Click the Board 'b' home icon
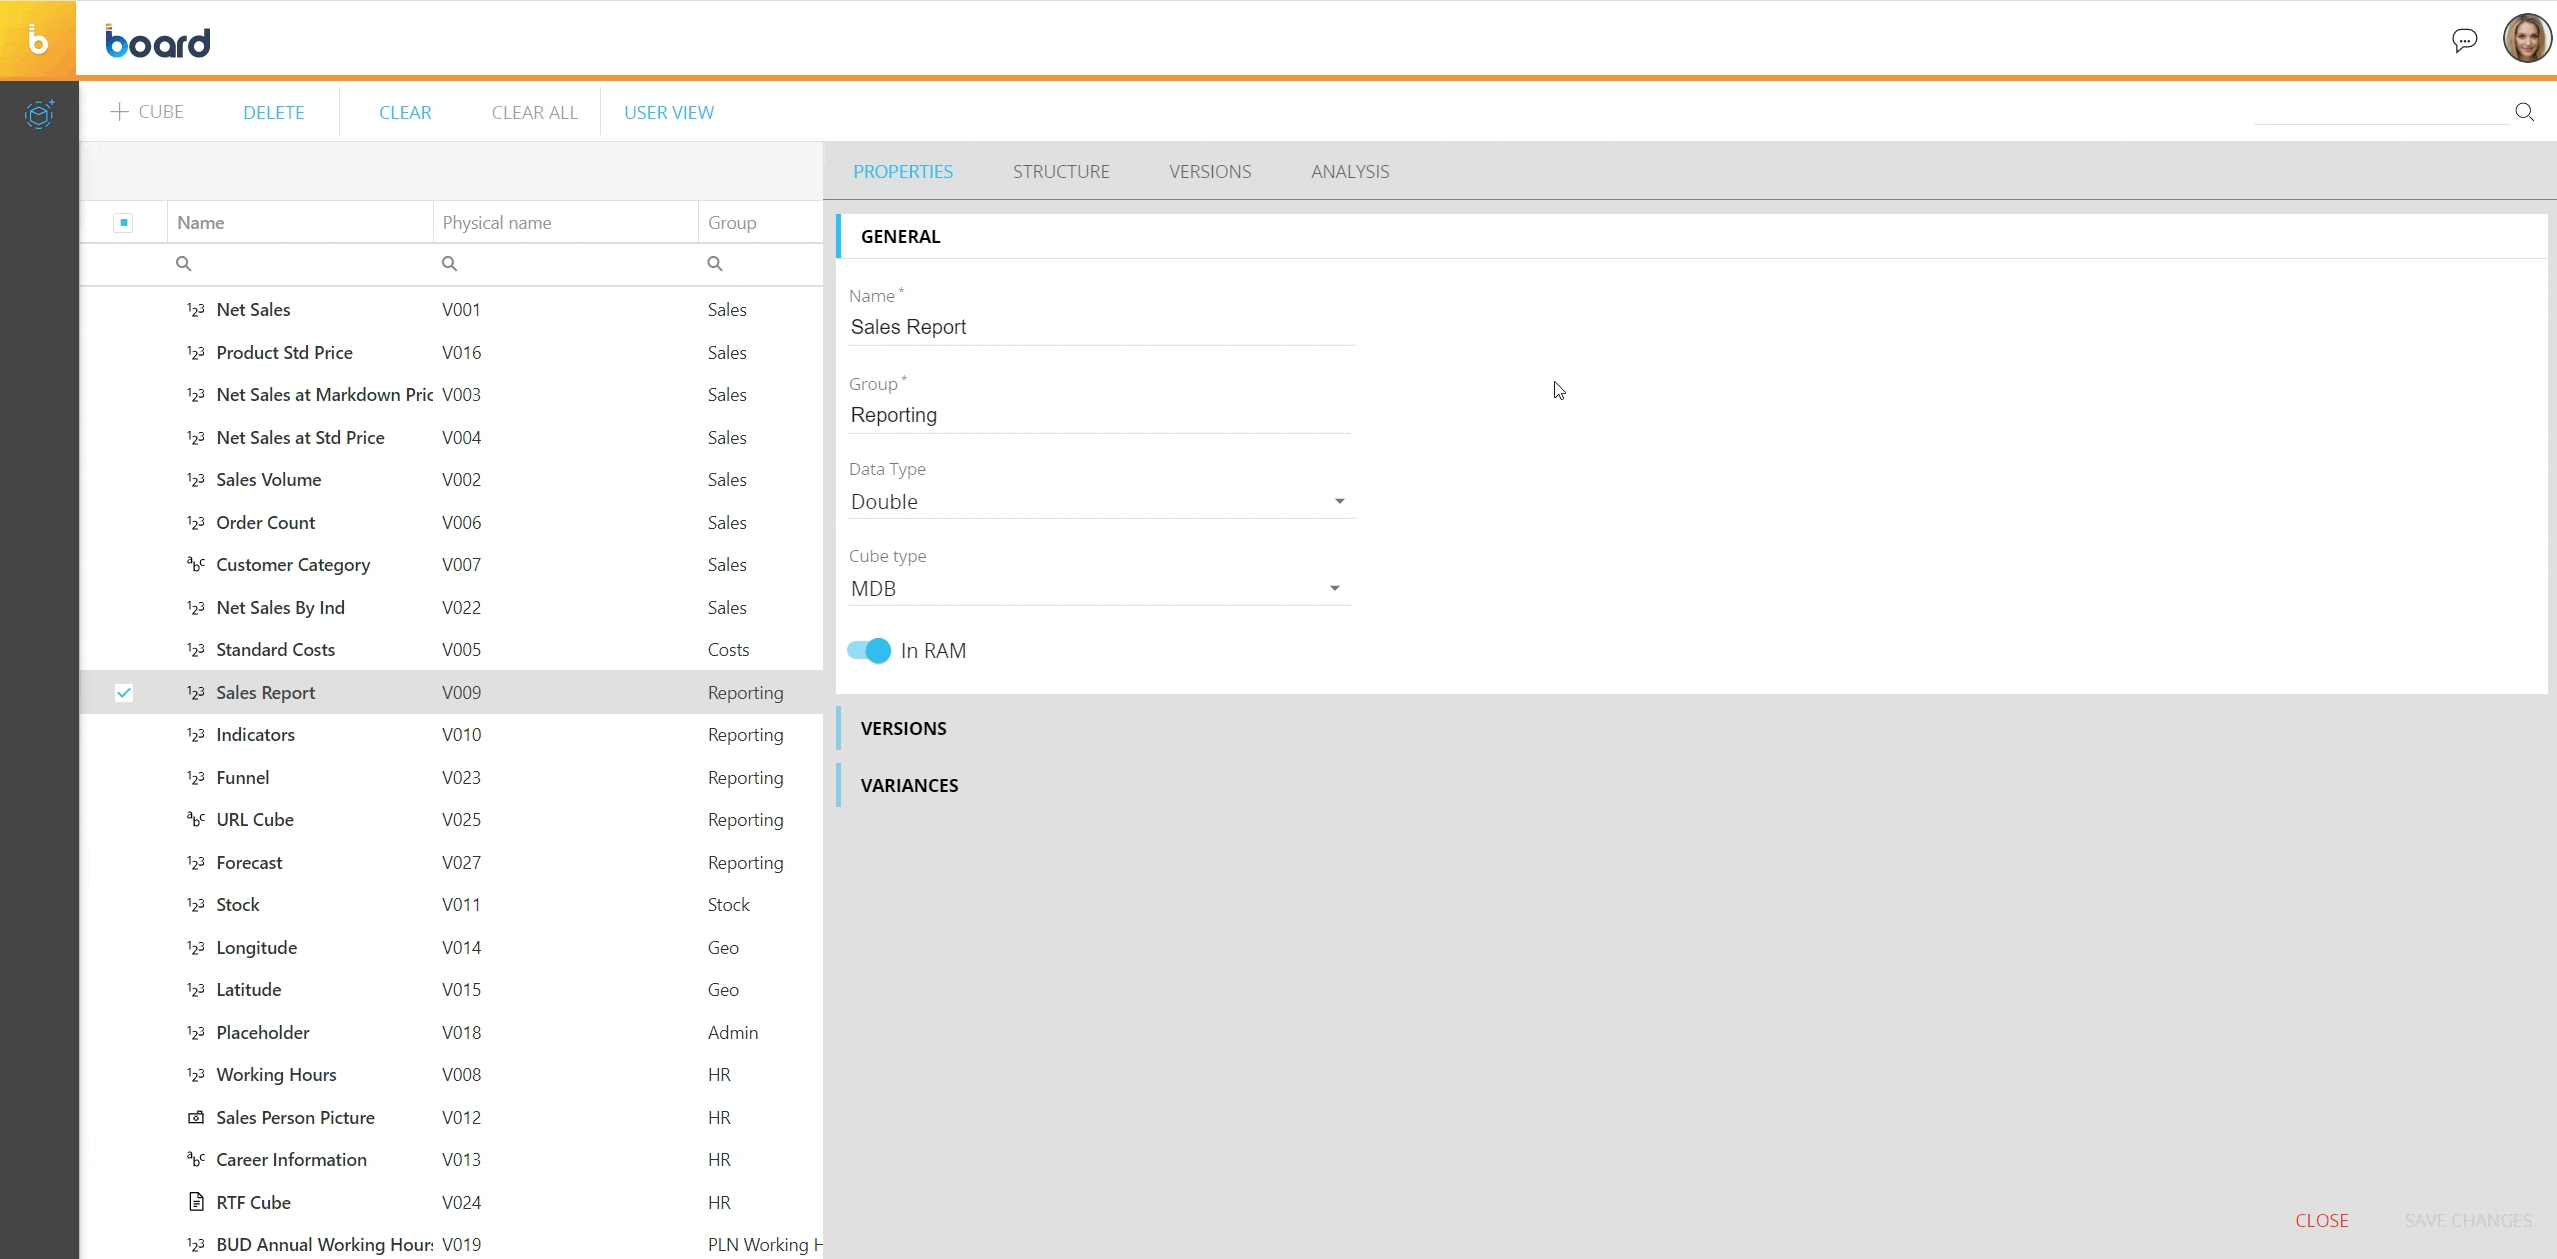The image size is (2557, 1259). coord(38,40)
